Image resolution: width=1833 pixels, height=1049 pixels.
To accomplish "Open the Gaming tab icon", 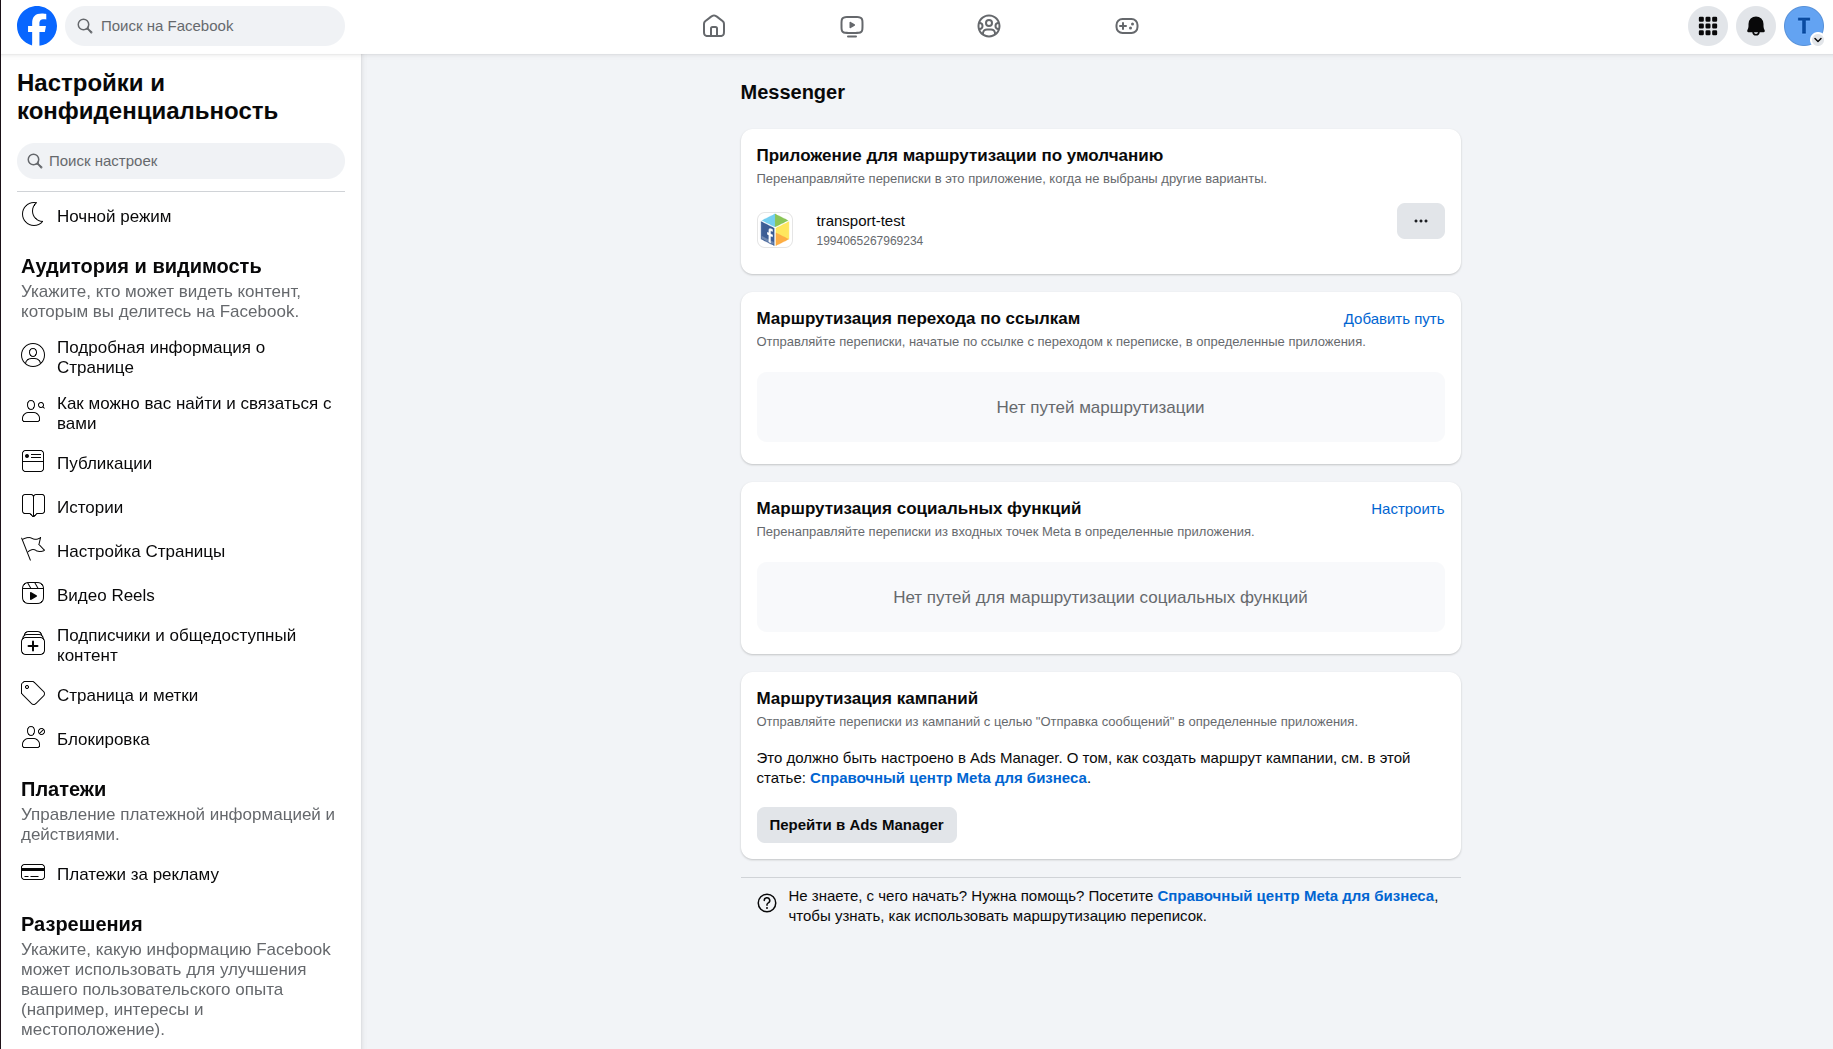I will coord(1127,26).
